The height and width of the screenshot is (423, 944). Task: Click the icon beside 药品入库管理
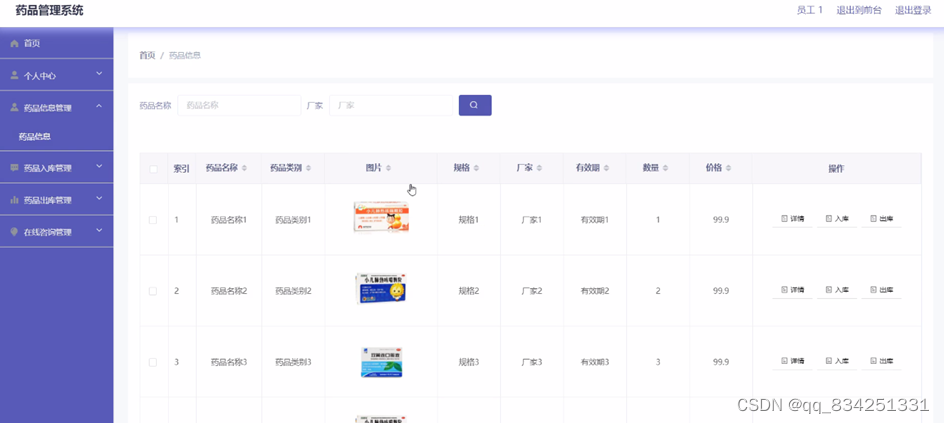pos(14,168)
